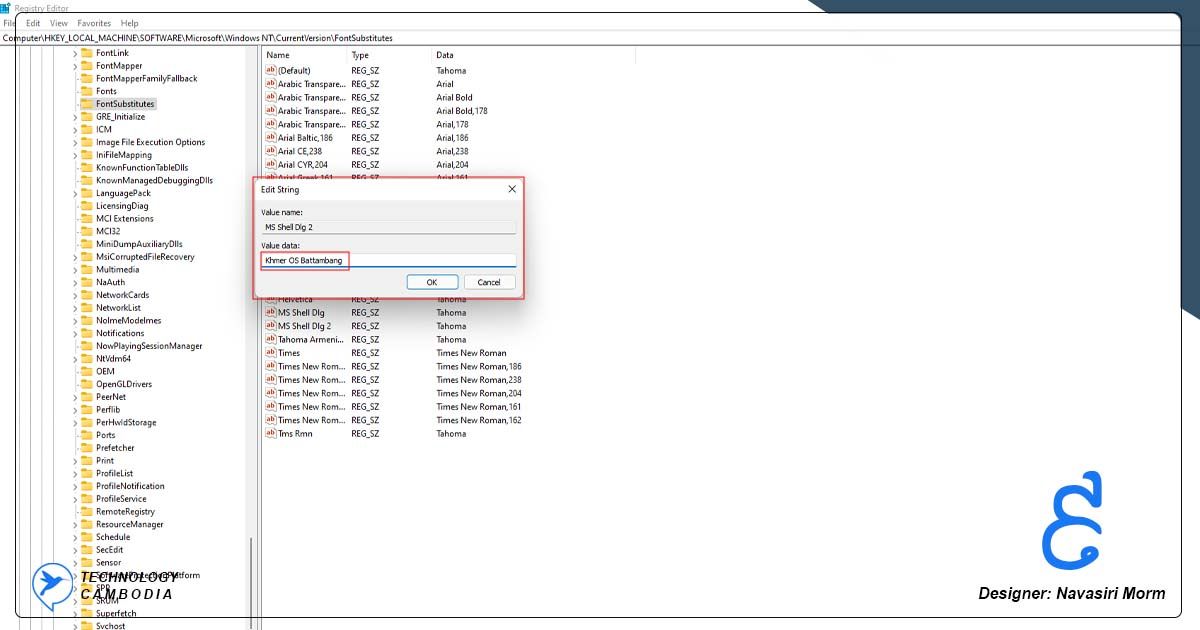Expand the FontLink key
The image size is (1200, 630).
pos(75,53)
